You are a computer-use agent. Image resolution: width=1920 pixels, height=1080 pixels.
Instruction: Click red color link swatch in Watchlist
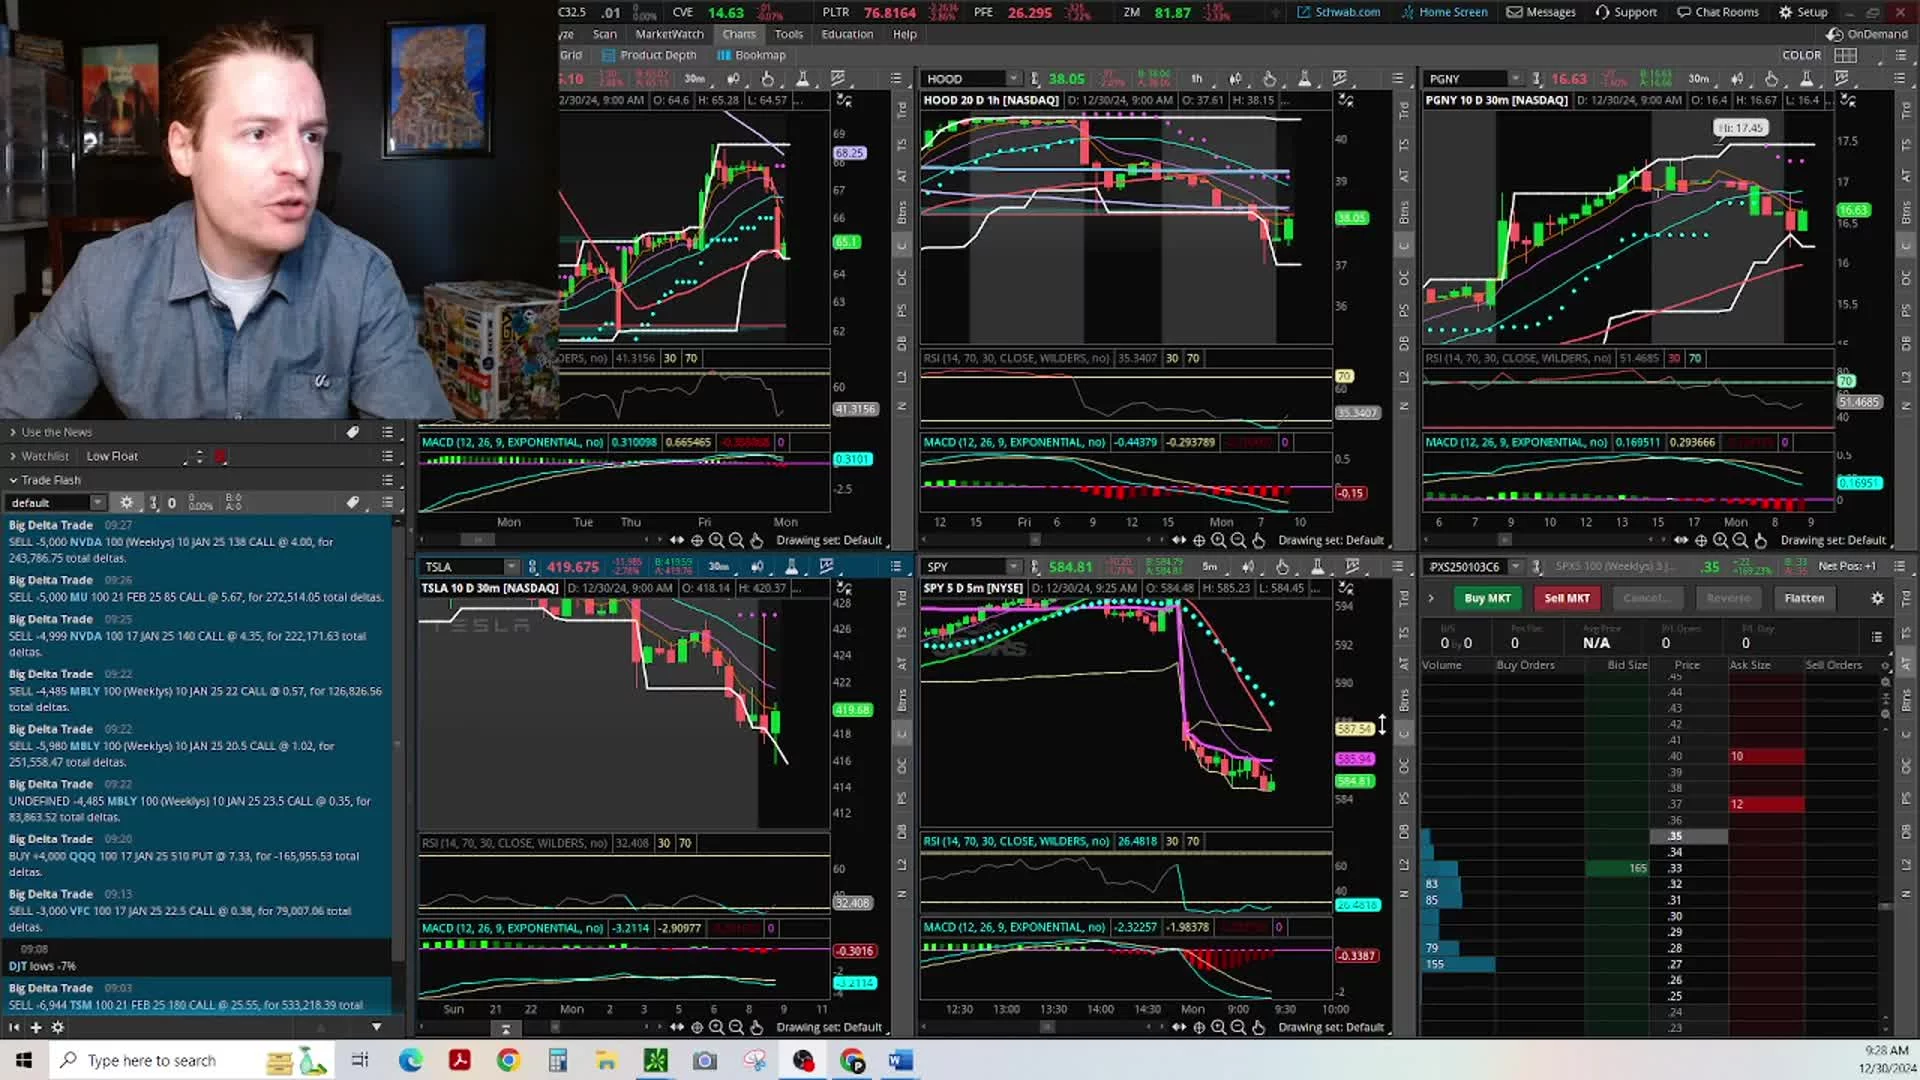(220, 456)
